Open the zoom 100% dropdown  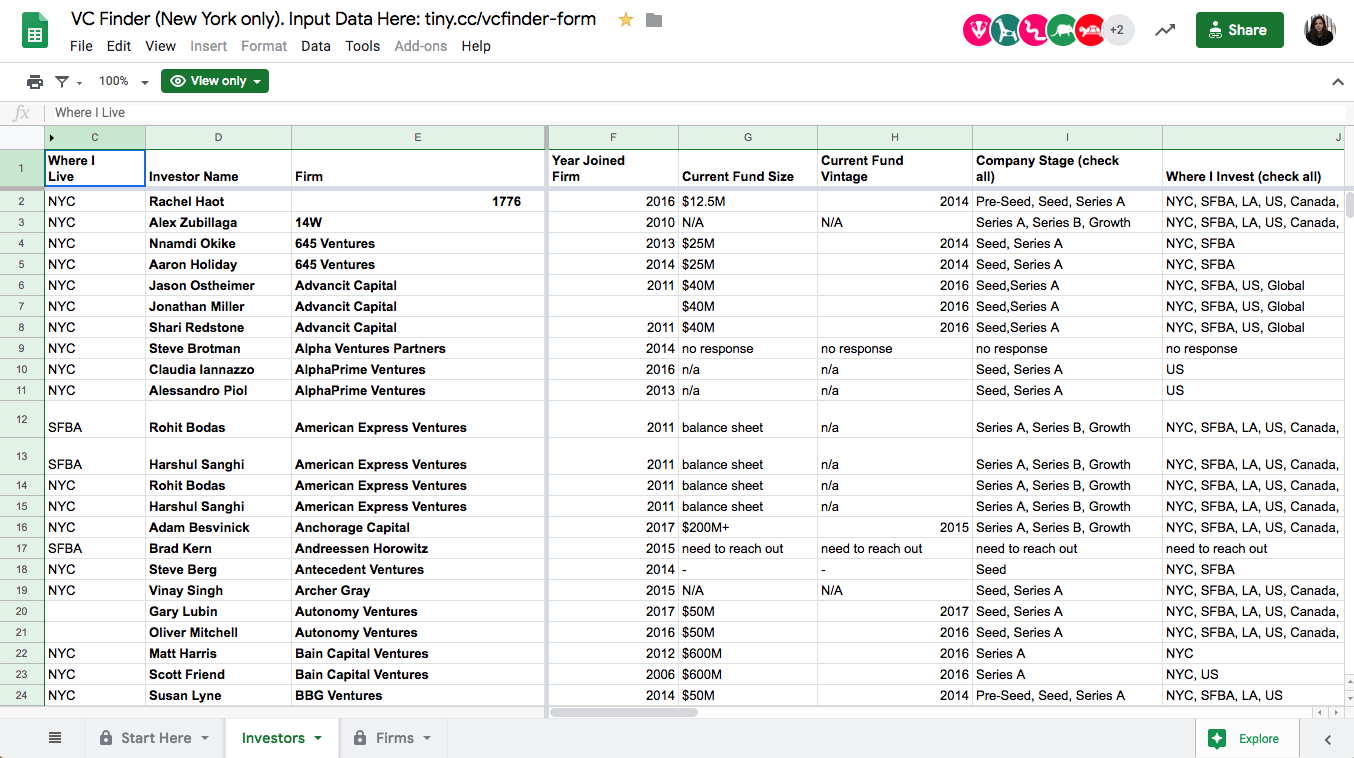(124, 81)
